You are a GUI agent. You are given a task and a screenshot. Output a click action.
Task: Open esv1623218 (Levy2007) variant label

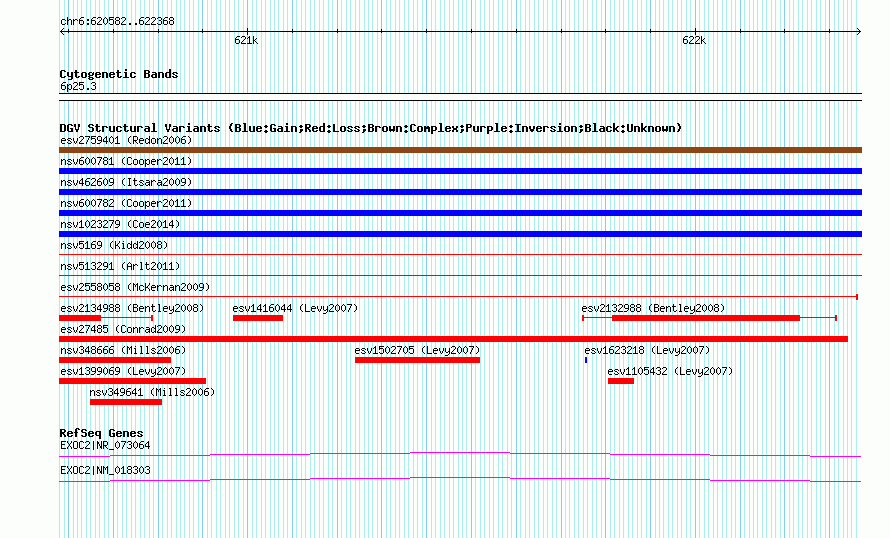click(647, 350)
